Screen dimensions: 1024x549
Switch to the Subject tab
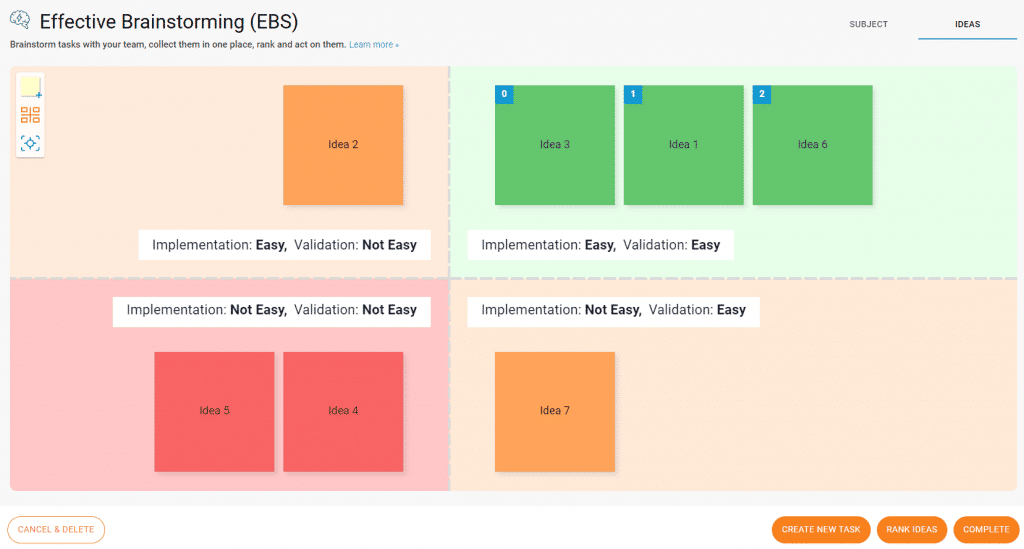pos(868,24)
